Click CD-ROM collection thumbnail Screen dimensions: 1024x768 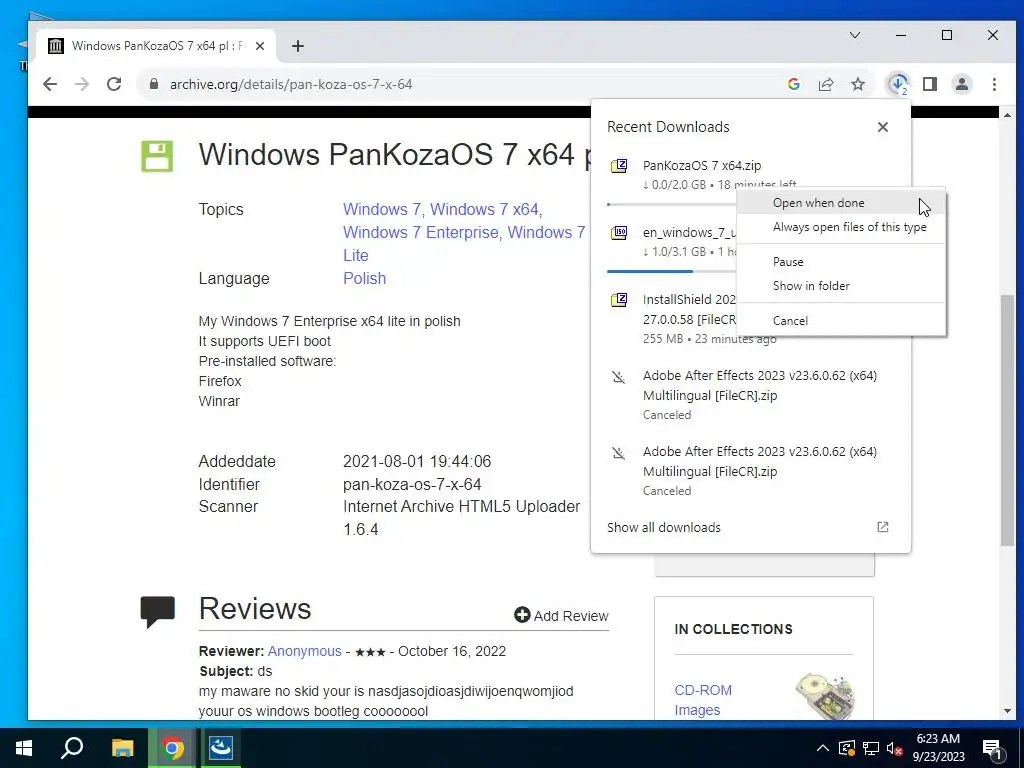tap(825, 696)
